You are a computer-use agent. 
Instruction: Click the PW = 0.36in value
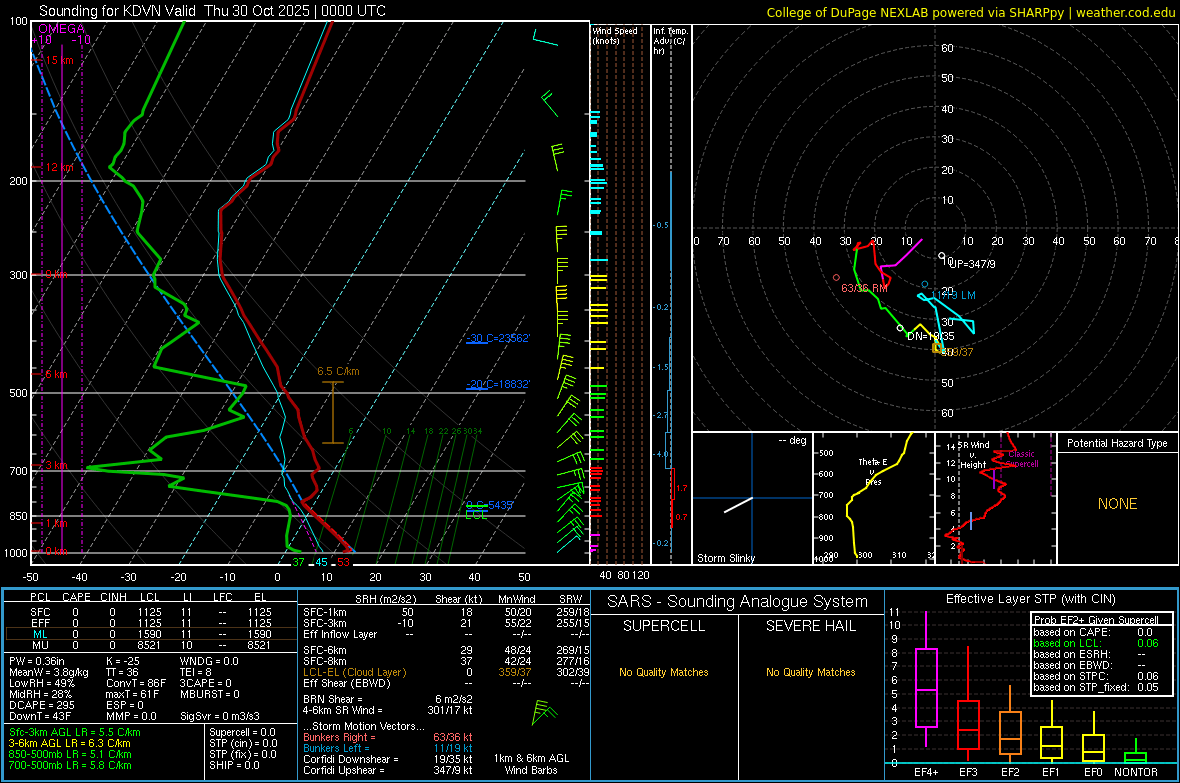coord(37,661)
